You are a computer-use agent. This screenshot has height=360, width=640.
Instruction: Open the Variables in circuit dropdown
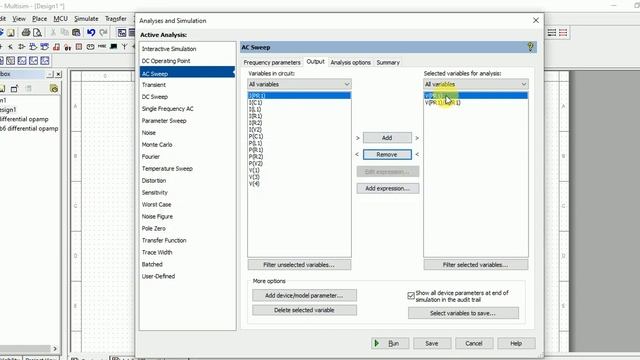299,84
